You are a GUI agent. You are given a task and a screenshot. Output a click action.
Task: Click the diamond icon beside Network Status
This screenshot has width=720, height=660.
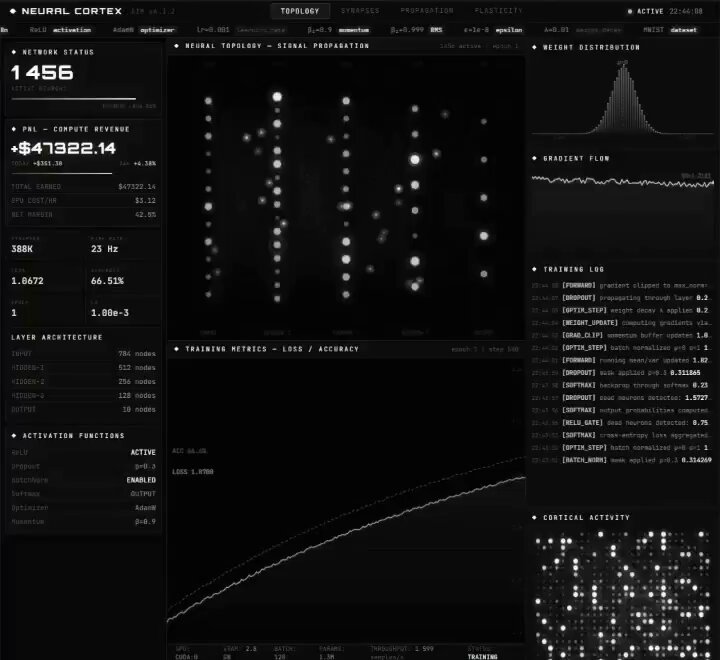[12, 52]
